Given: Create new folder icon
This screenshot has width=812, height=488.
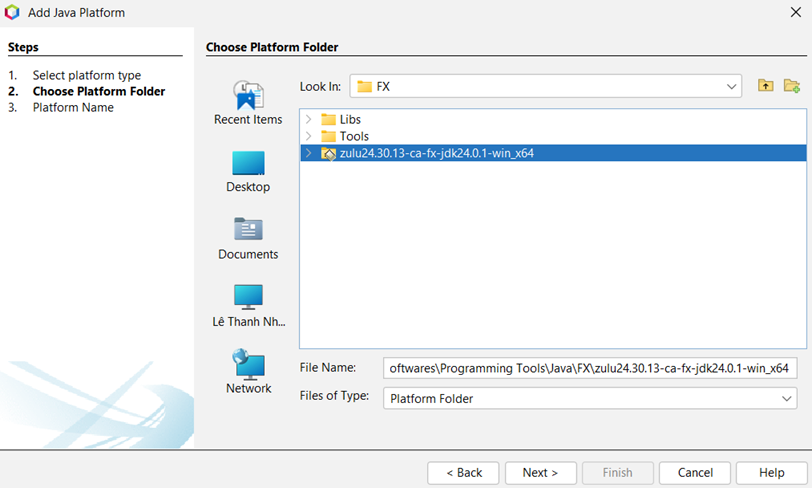Looking at the screenshot, I should [x=792, y=85].
